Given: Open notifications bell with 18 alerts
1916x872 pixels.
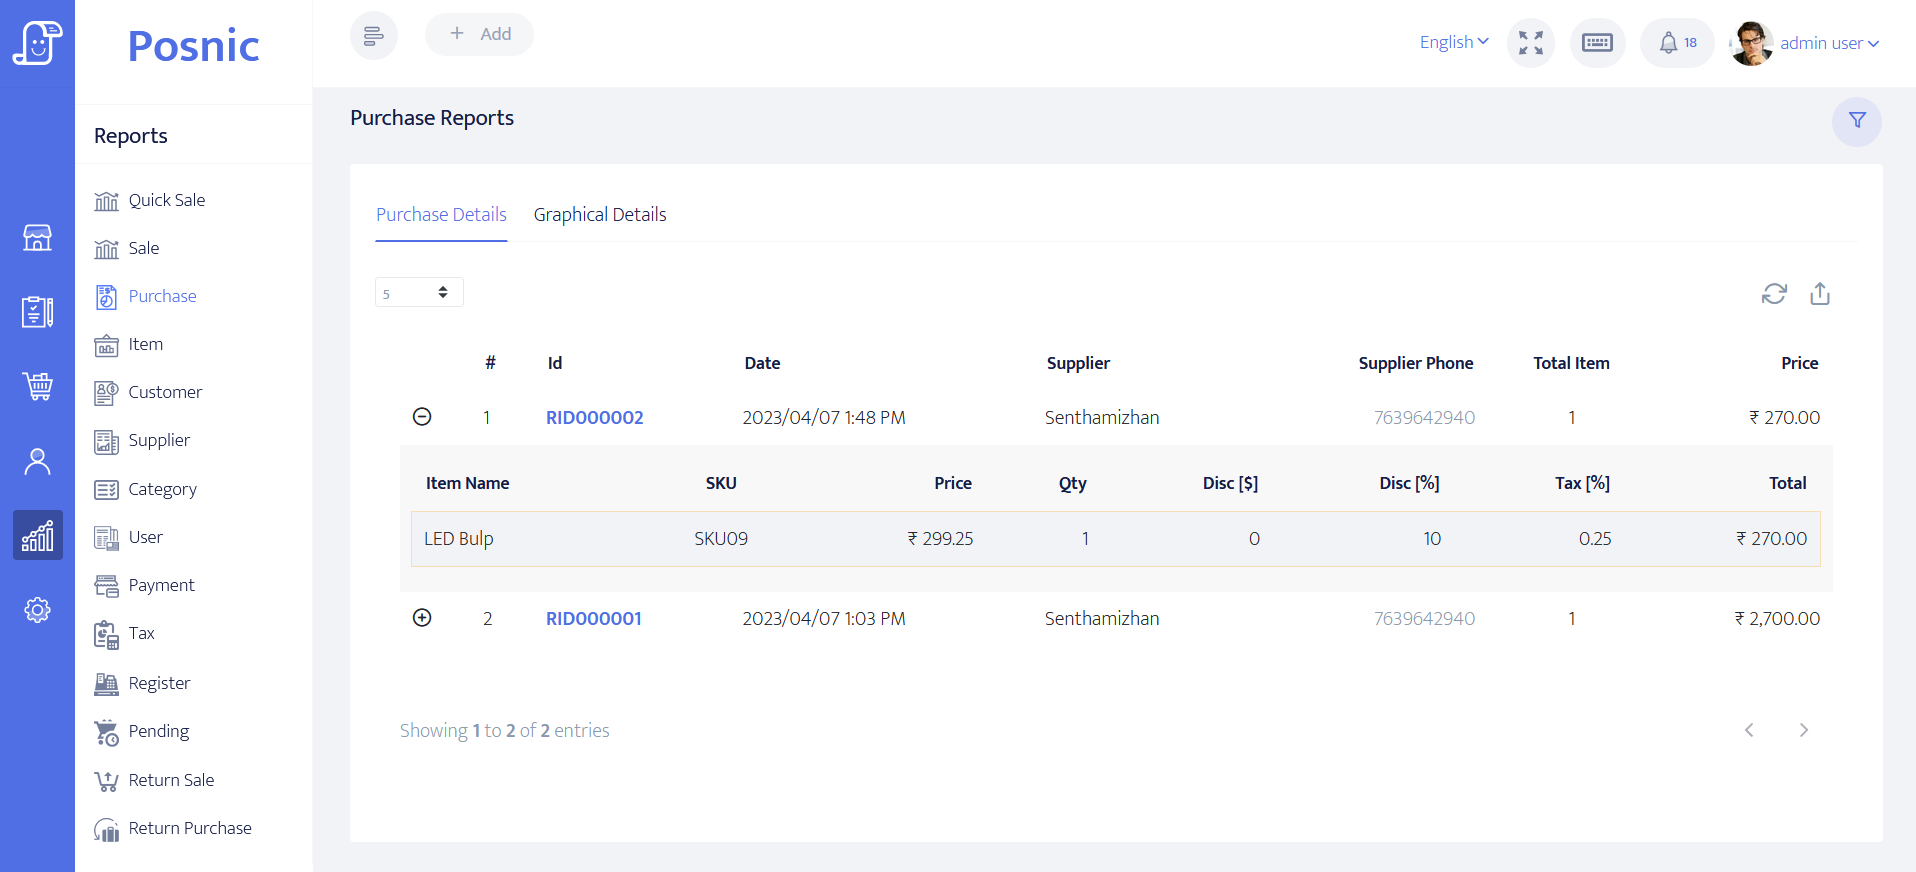Looking at the screenshot, I should click(1677, 43).
